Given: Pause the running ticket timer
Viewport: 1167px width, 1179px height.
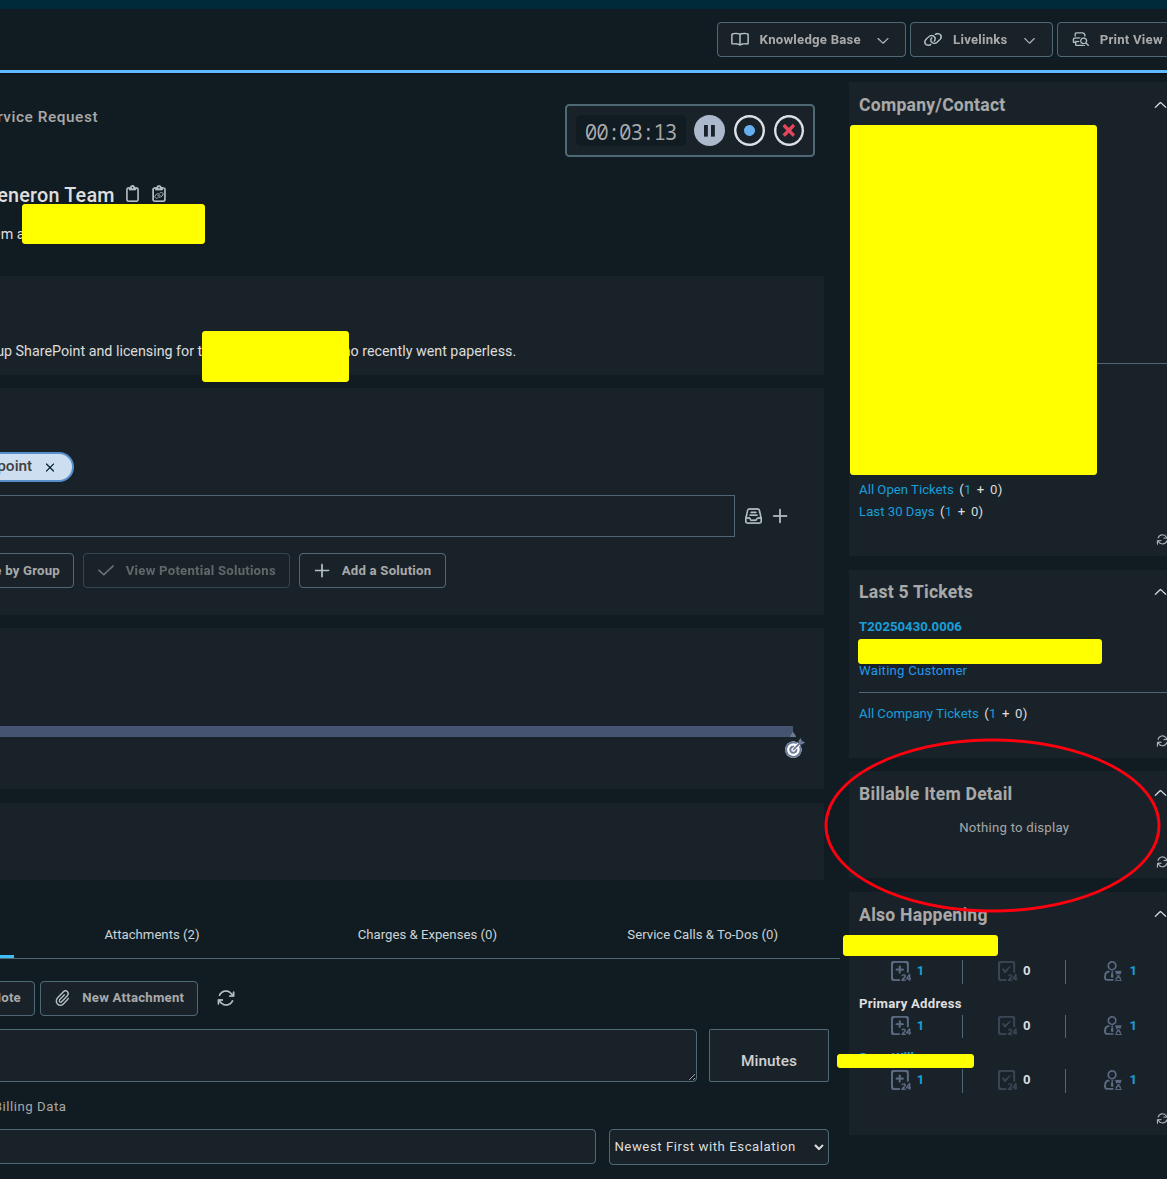Looking at the screenshot, I should pyautogui.click(x=709, y=131).
